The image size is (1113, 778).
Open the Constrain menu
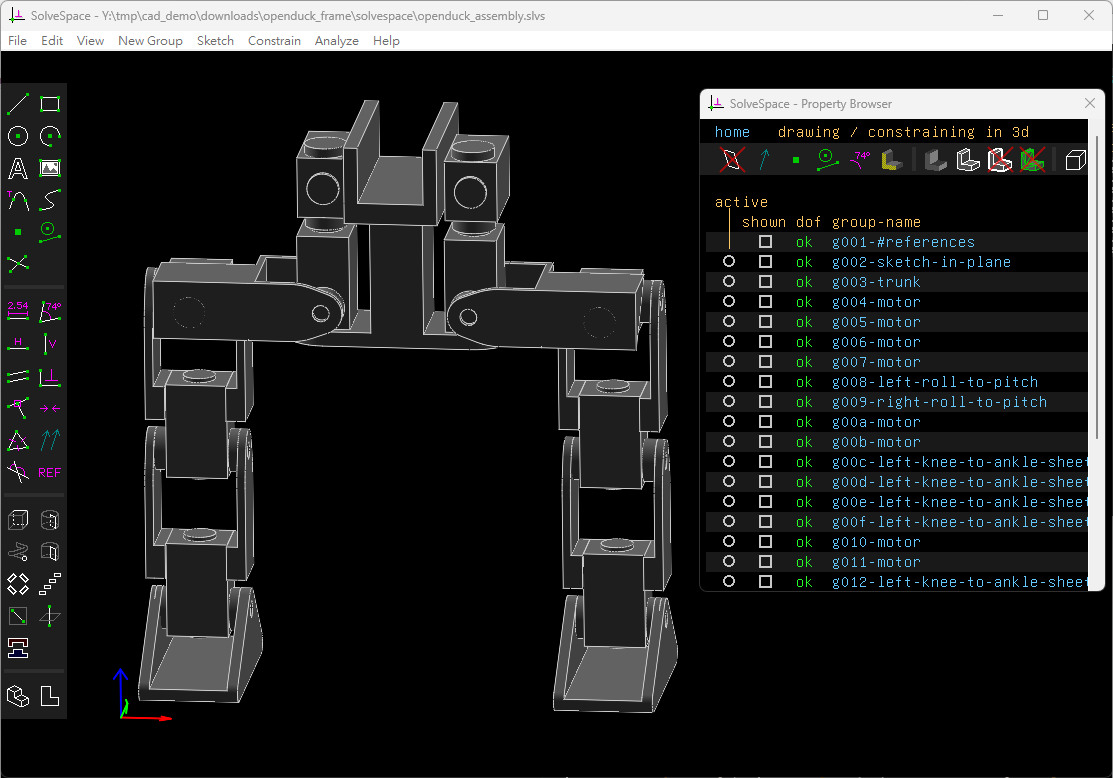pos(274,41)
